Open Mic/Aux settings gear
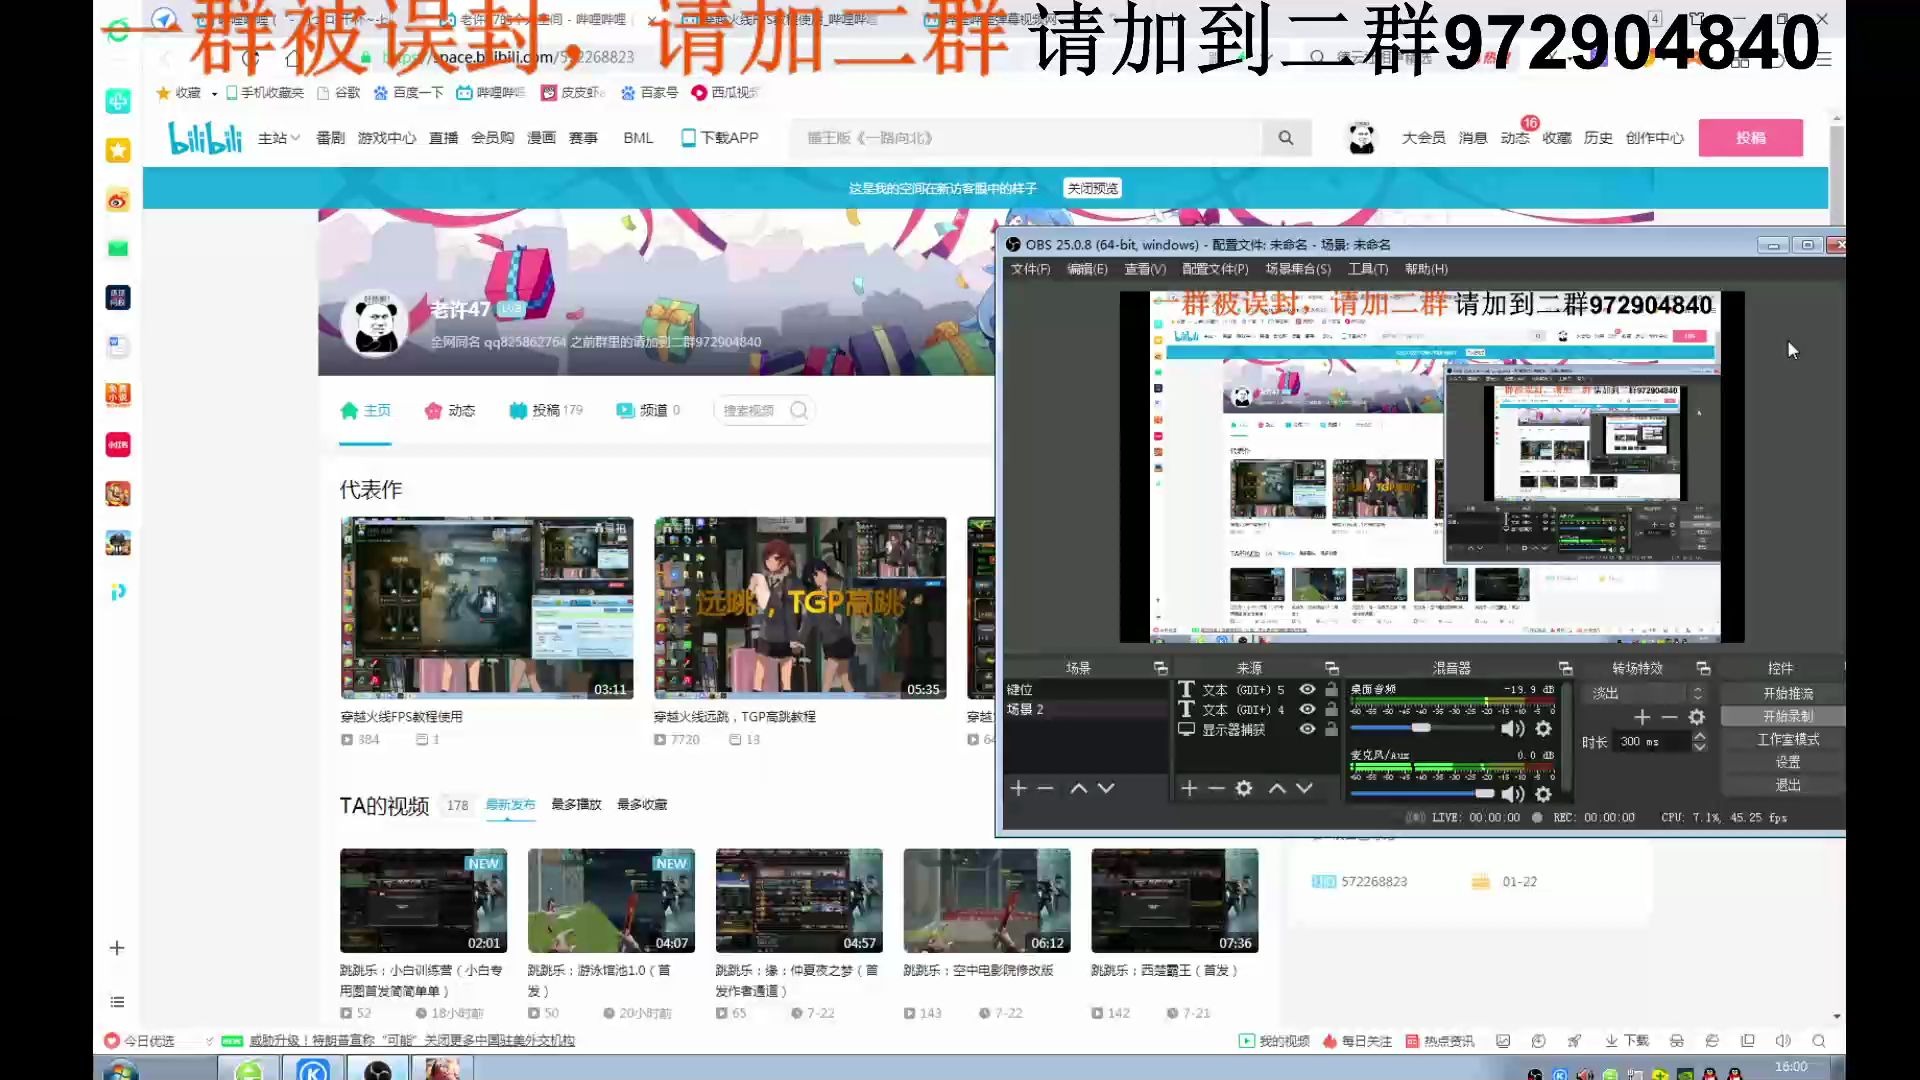Screen dimensions: 1920x1080 click(1544, 794)
